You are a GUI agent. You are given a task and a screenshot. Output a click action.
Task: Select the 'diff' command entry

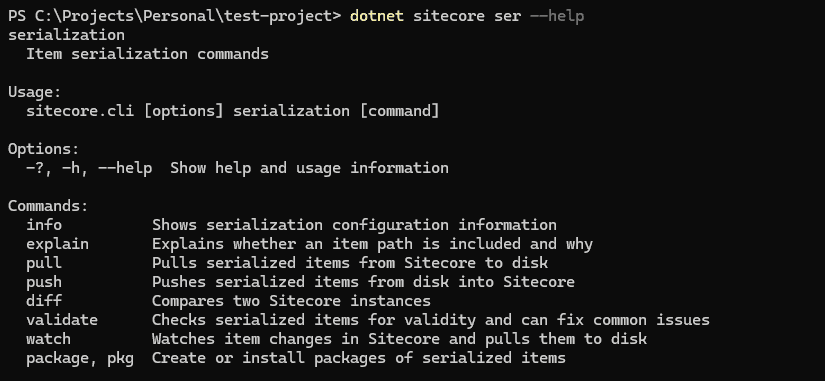(x=44, y=300)
